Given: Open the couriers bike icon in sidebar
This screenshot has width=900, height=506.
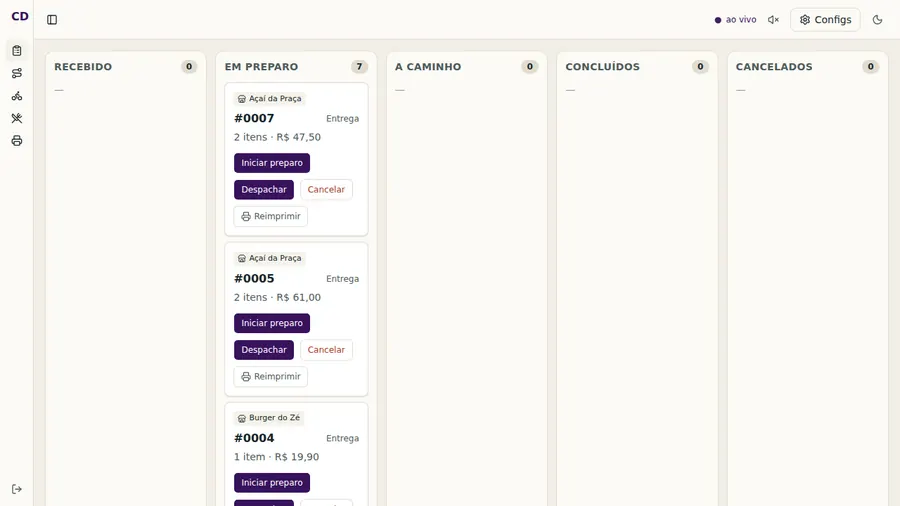Looking at the screenshot, I should pos(17,96).
